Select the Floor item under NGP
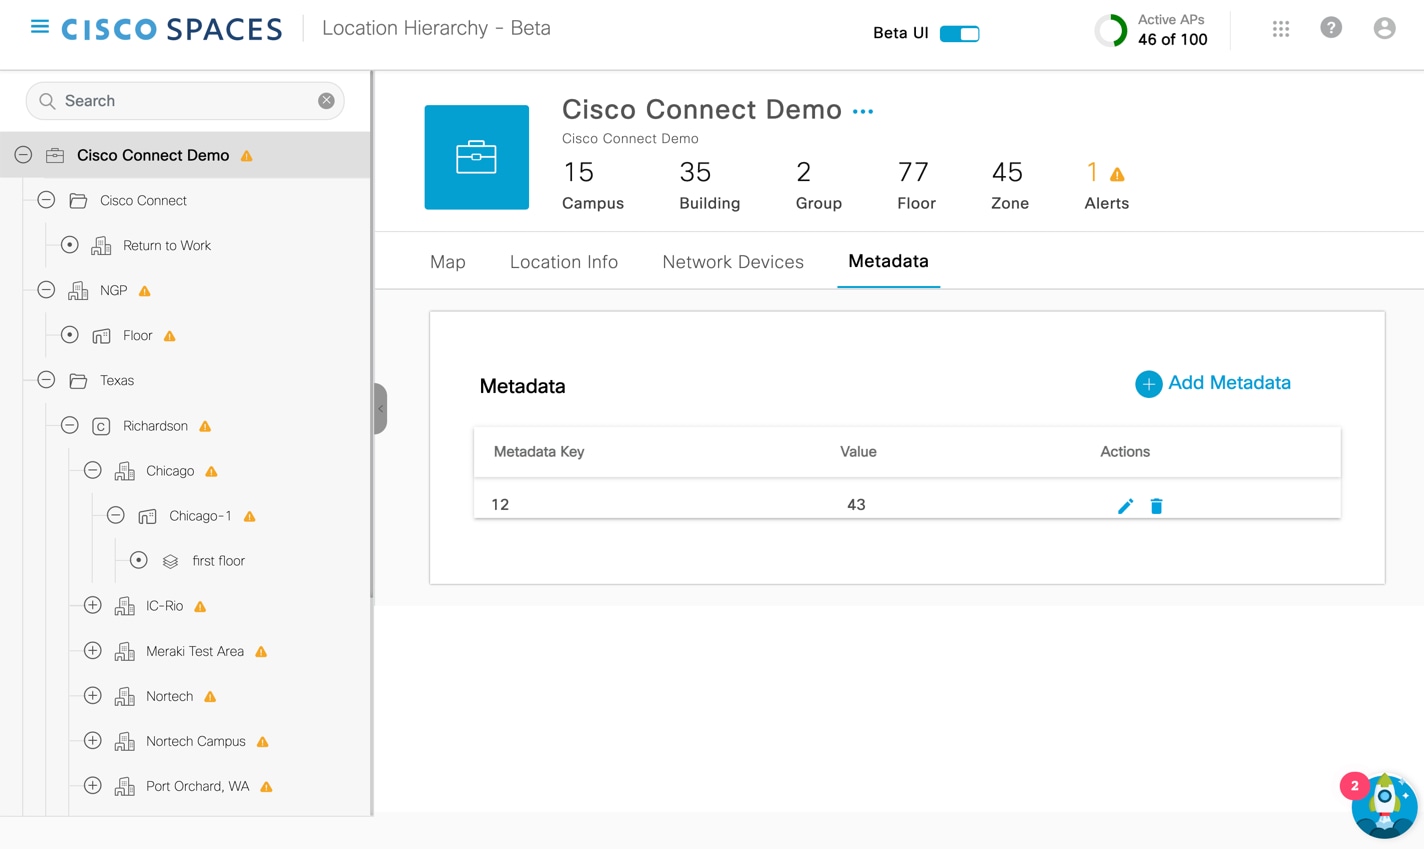The height and width of the screenshot is (849, 1424). (137, 336)
